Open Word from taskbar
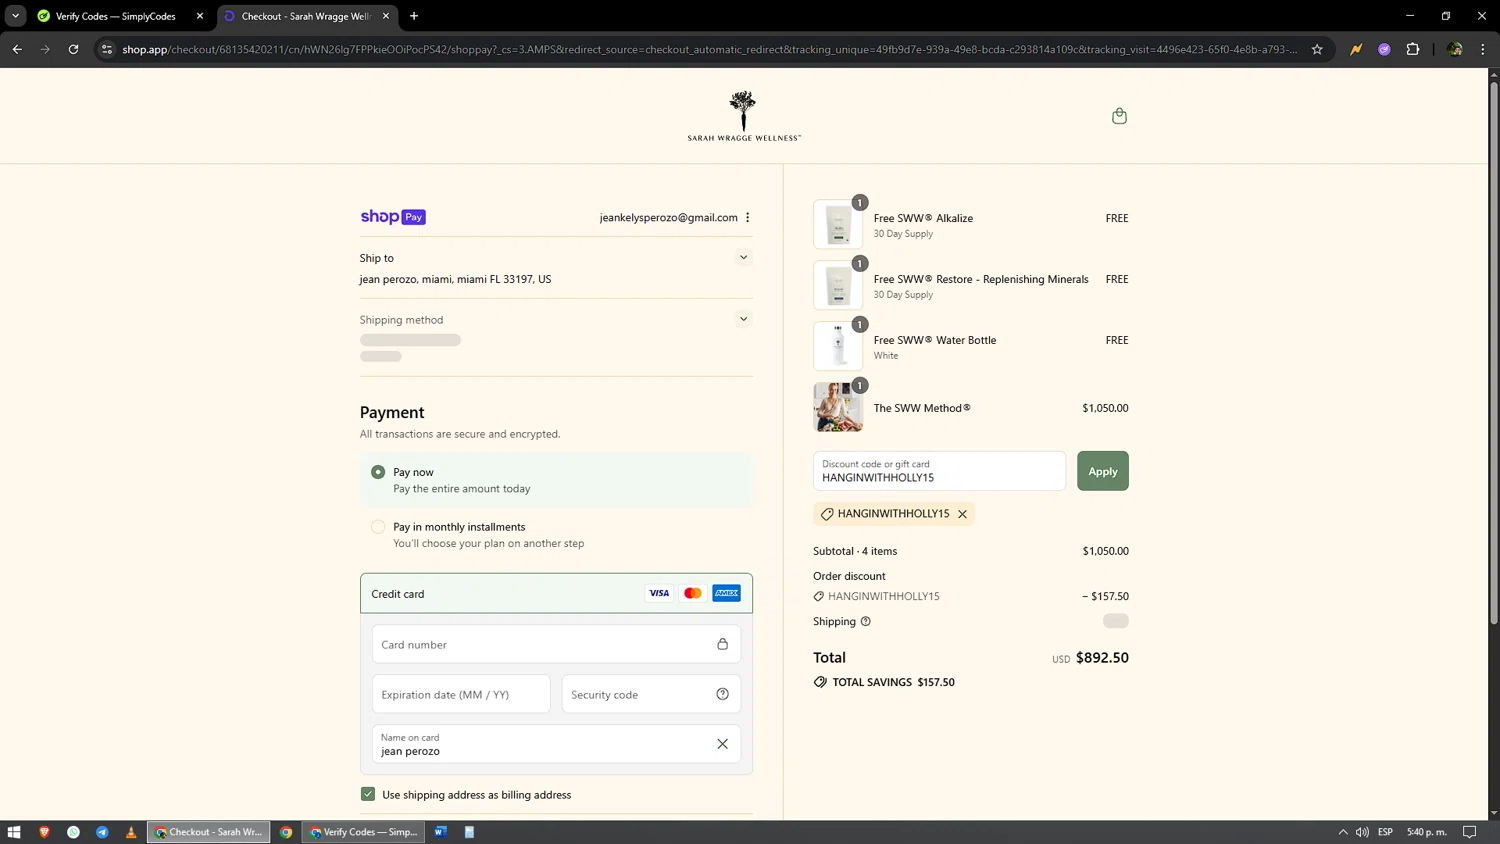The image size is (1500, 844). point(440,832)
